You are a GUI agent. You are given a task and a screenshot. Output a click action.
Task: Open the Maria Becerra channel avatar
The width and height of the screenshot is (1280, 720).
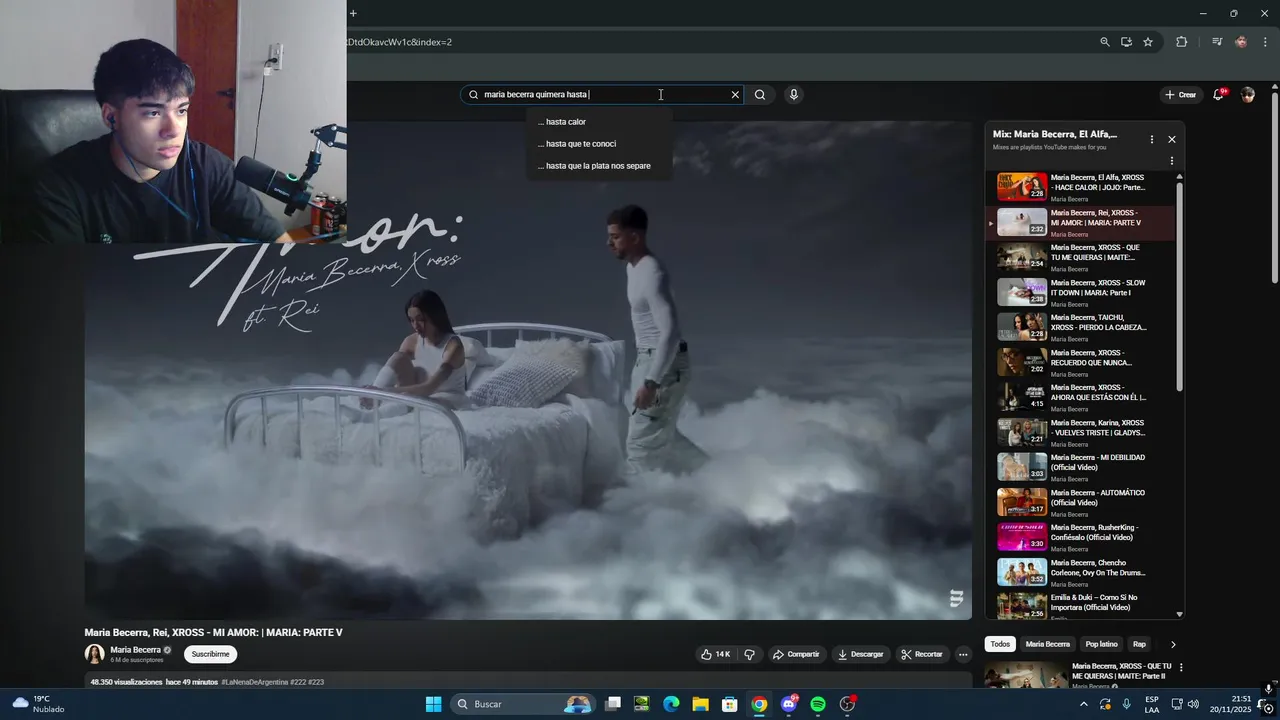pos(94,654)
